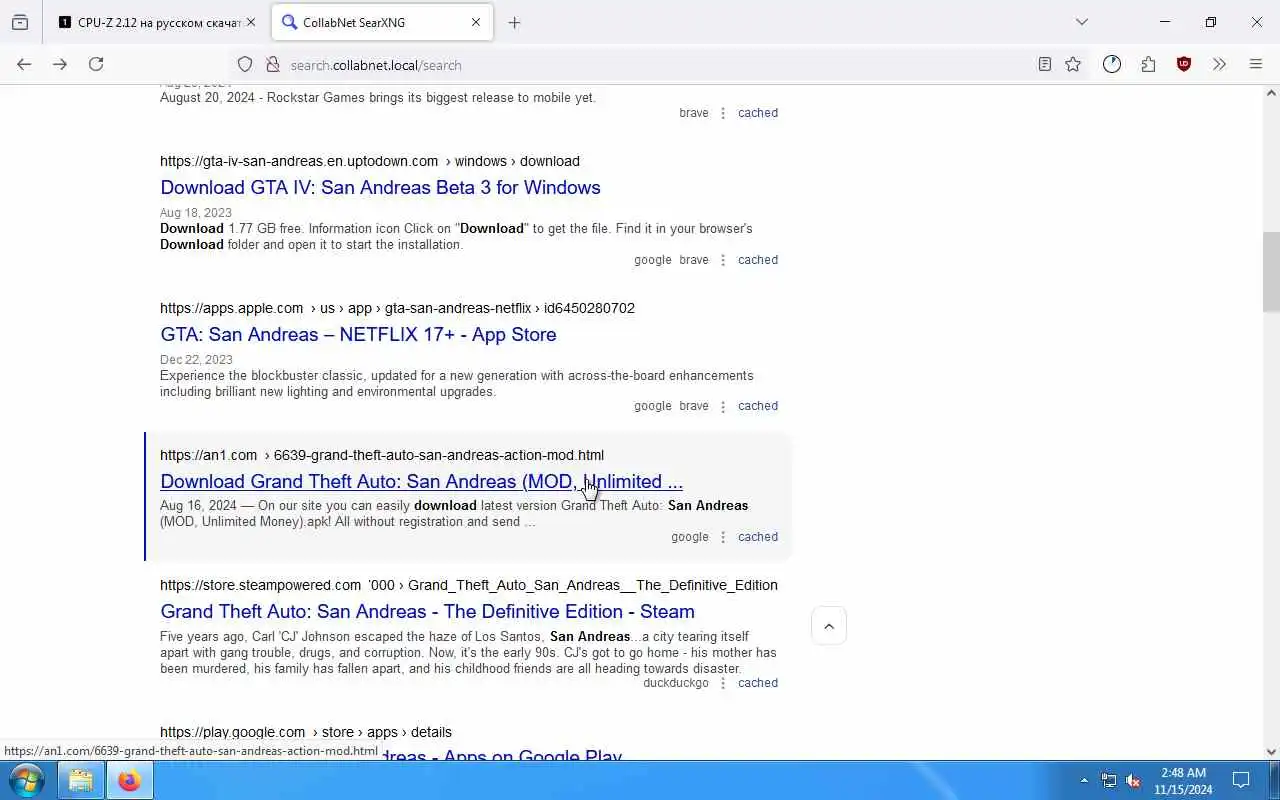Screen dimensions: 1280x800
Task: Open cached link of the Steam result
Action: pos(758,683)
